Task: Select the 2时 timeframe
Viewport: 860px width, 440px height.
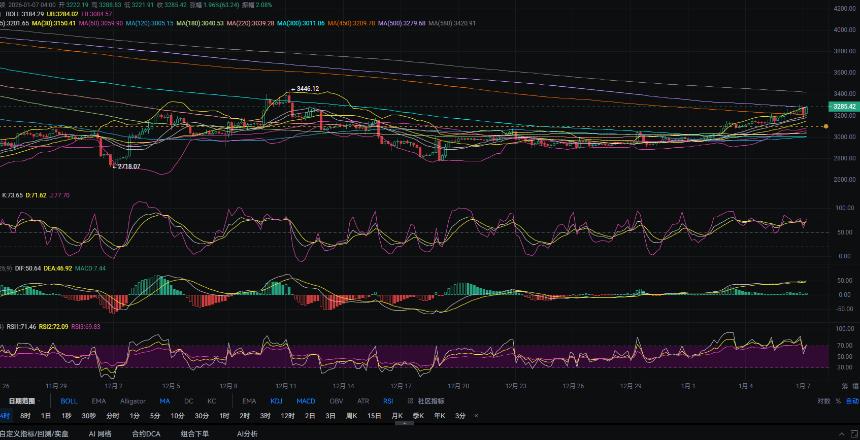Action: [245, 416]
